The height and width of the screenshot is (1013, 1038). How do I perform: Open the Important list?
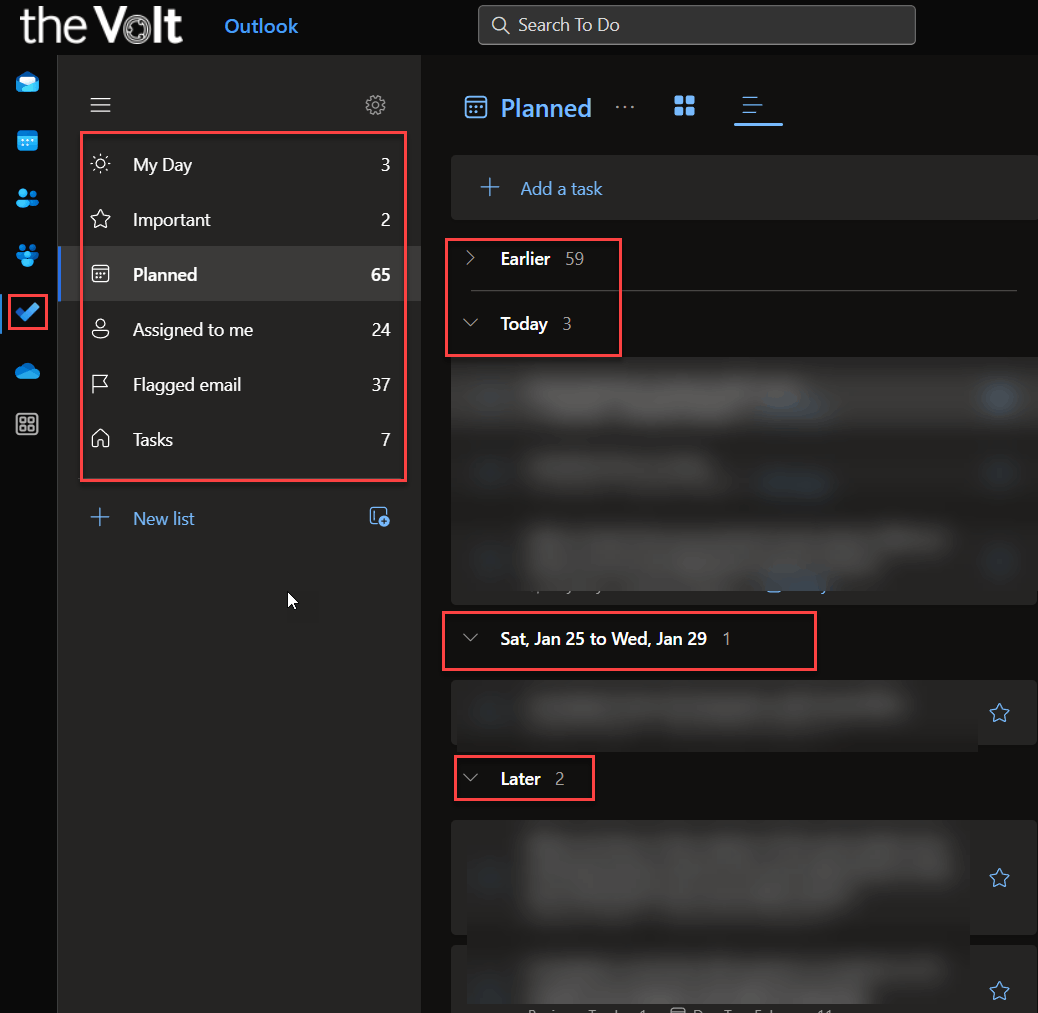[242, 219]
